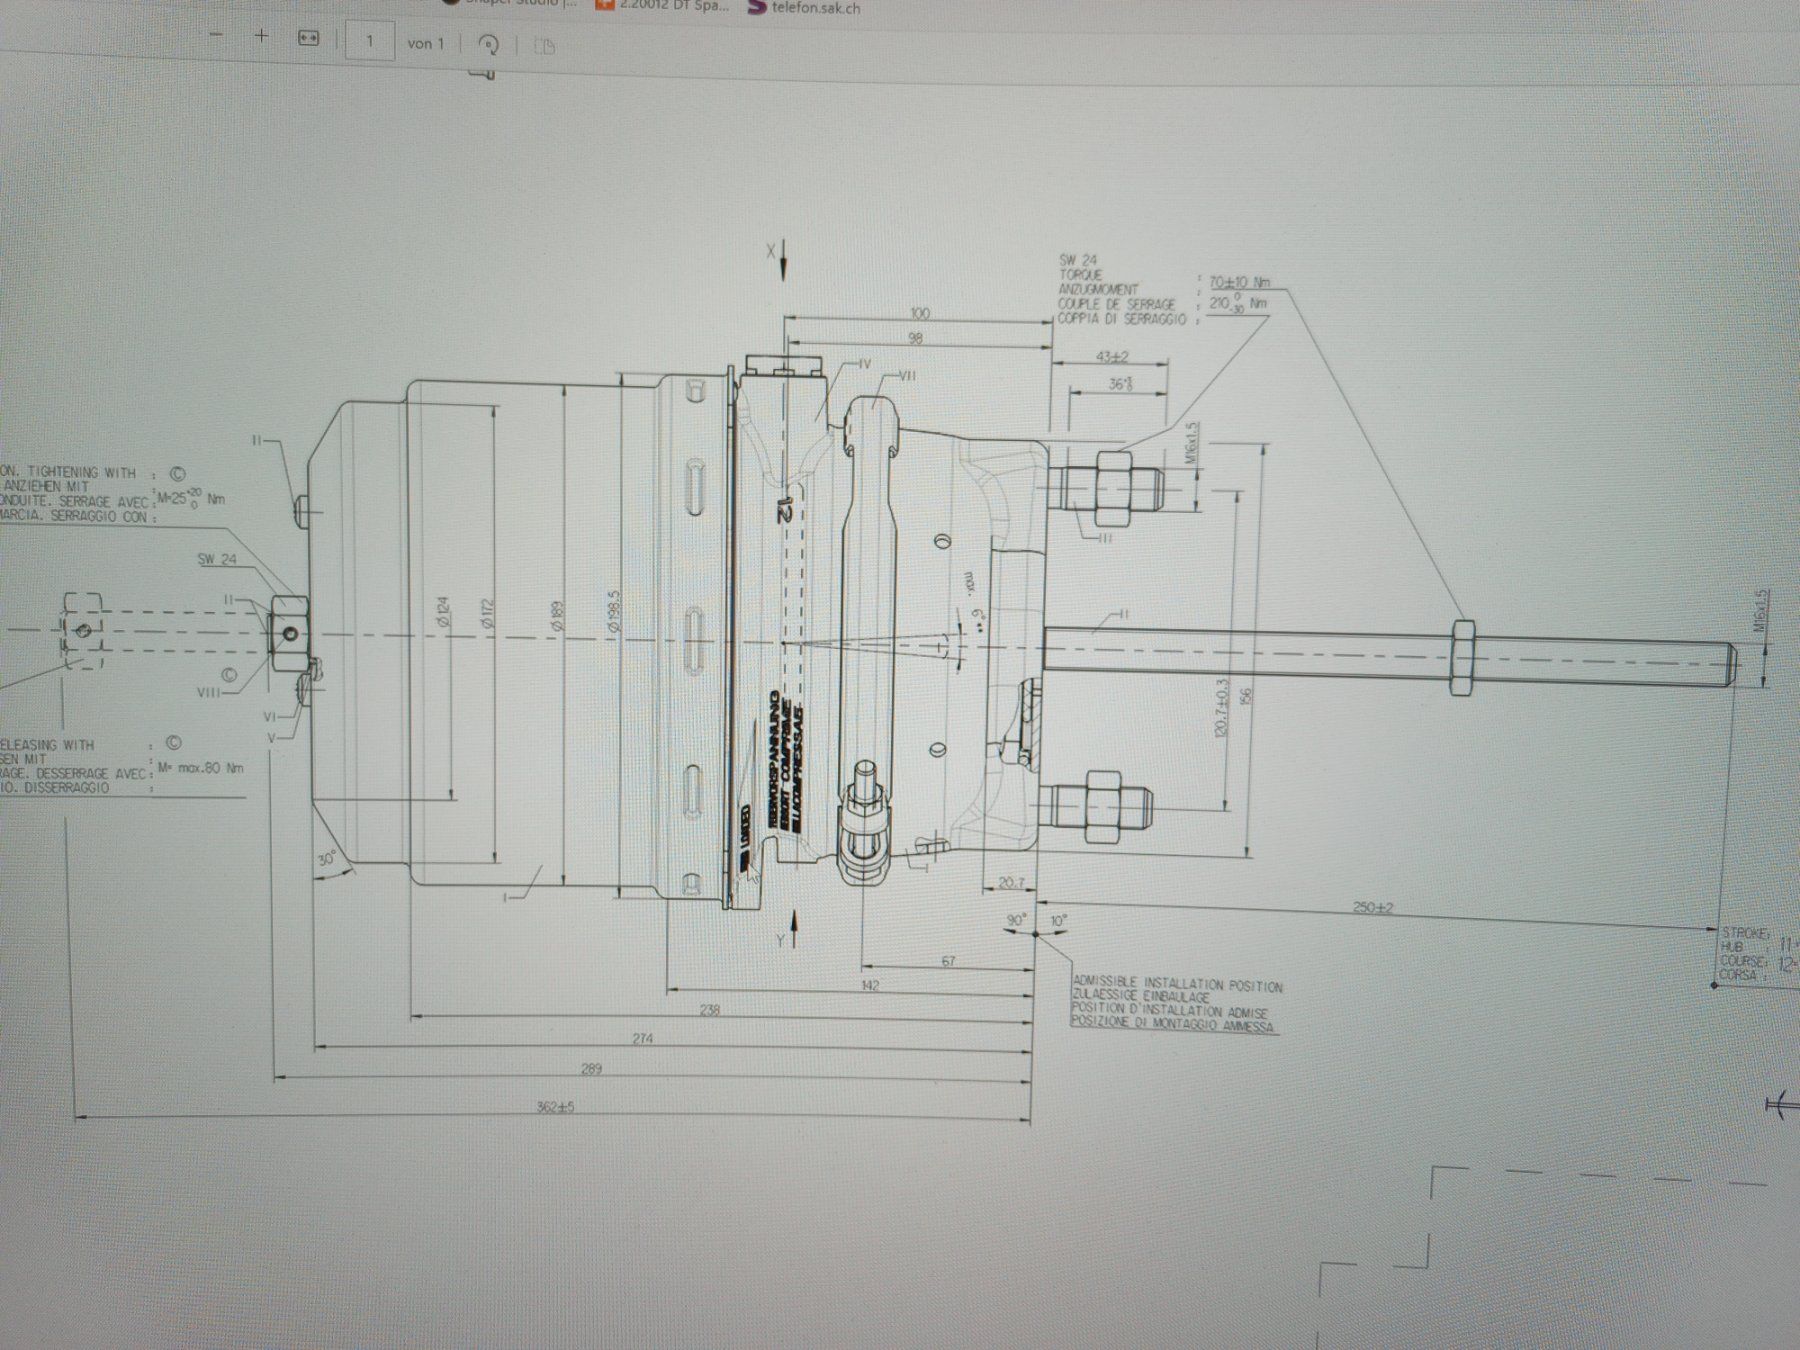Select the page number input field
Viewport: 1800px width, 1350px height.
[x=370, y=42]
